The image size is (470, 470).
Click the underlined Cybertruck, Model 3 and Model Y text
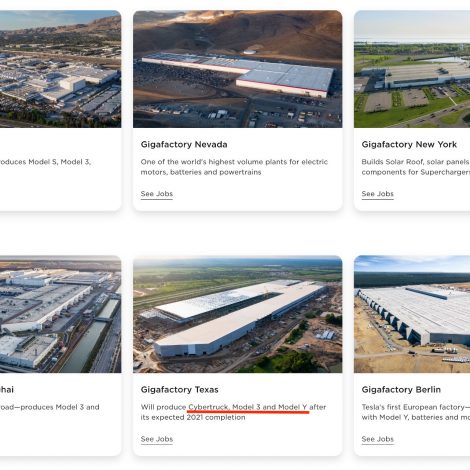click(248, 407)
